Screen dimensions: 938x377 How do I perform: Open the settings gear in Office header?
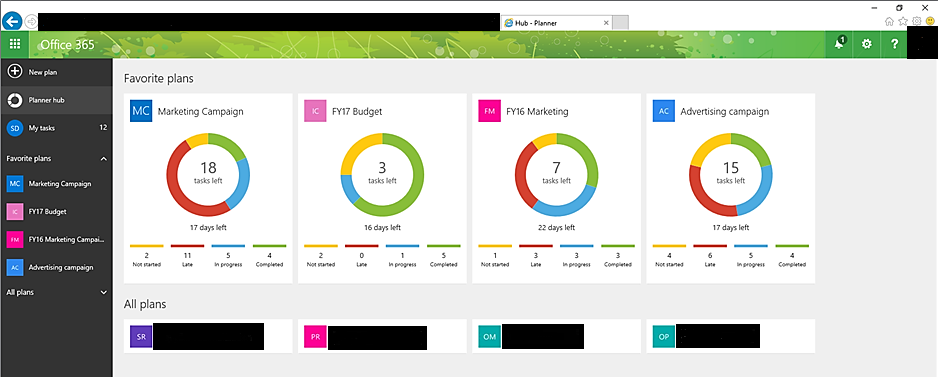click(x=866, y=44)
